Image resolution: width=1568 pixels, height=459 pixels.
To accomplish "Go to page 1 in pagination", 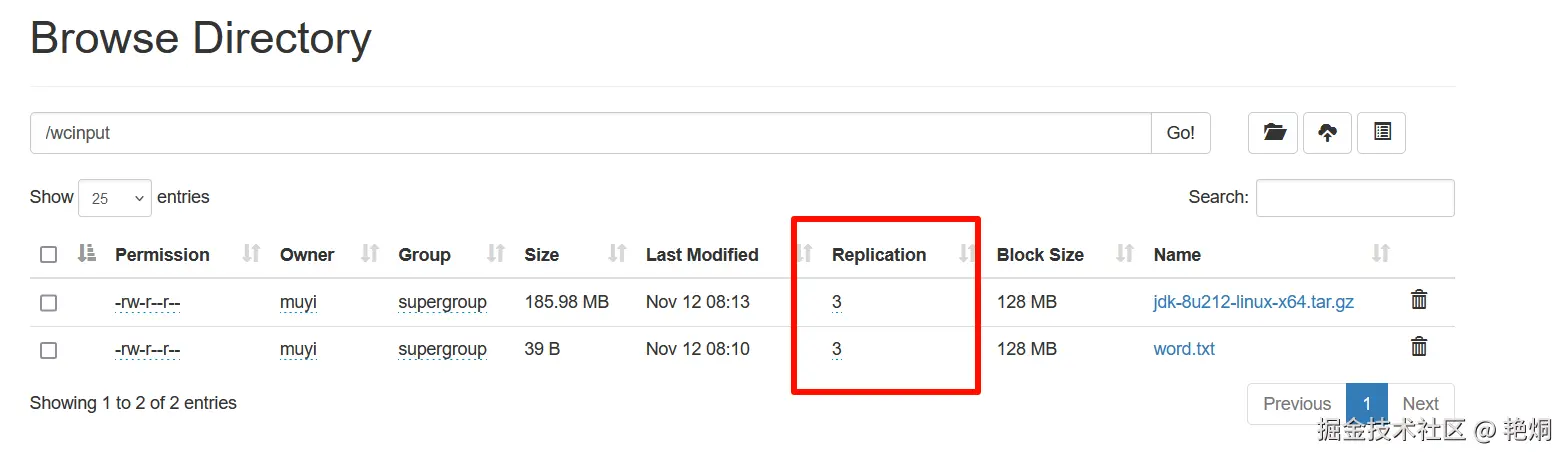I will 1367,404.
